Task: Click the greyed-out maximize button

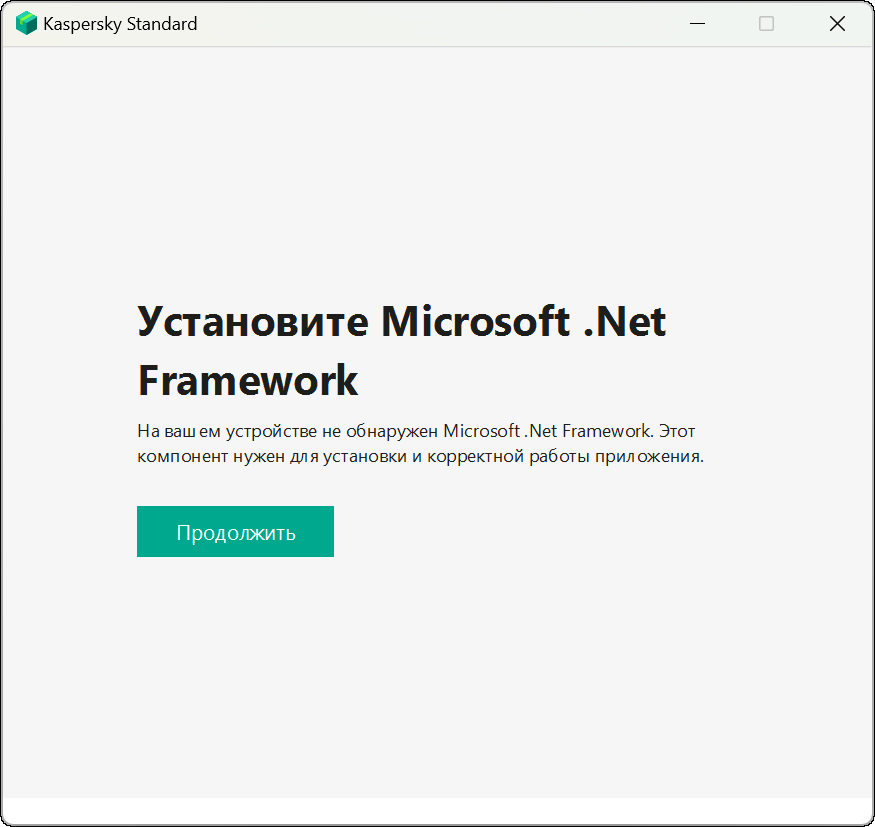Action: point(766,23)
